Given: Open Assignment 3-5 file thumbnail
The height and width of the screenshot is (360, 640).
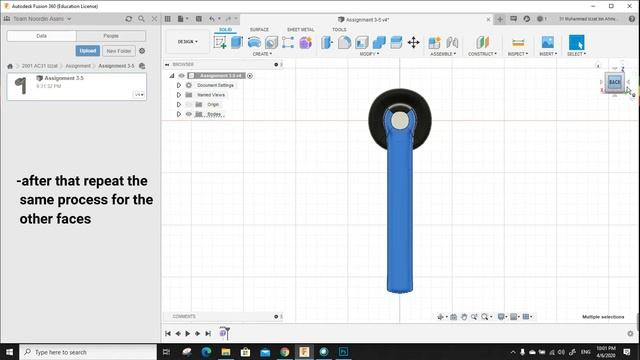Looking at the screenshot, I should pos(21,86).
